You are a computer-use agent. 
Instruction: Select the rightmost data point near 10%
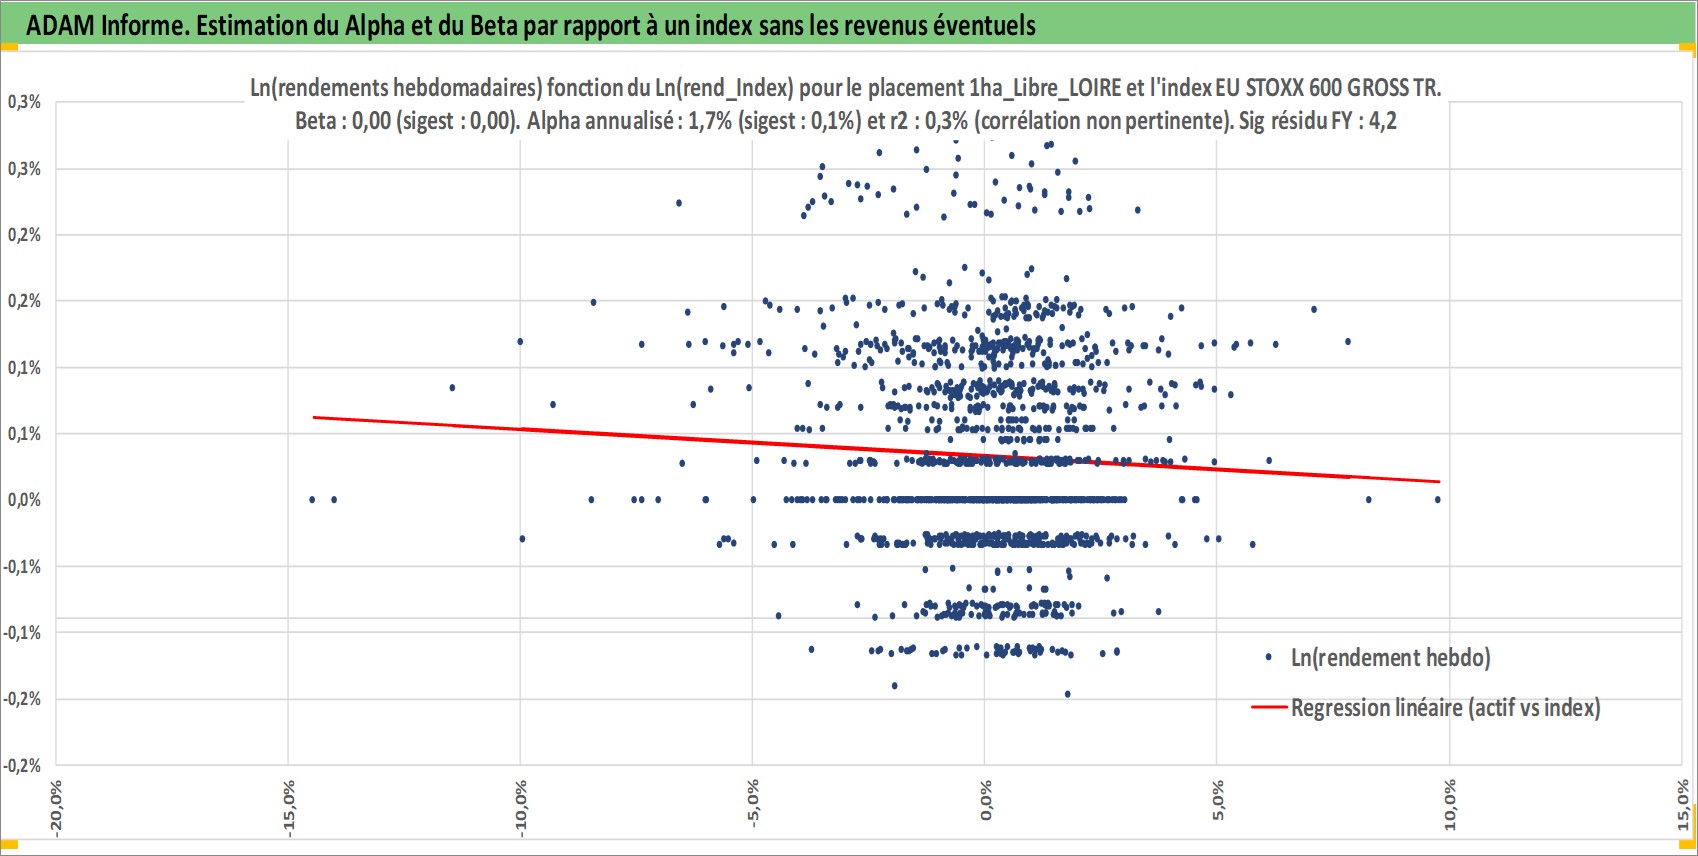tap(1438, 500)
